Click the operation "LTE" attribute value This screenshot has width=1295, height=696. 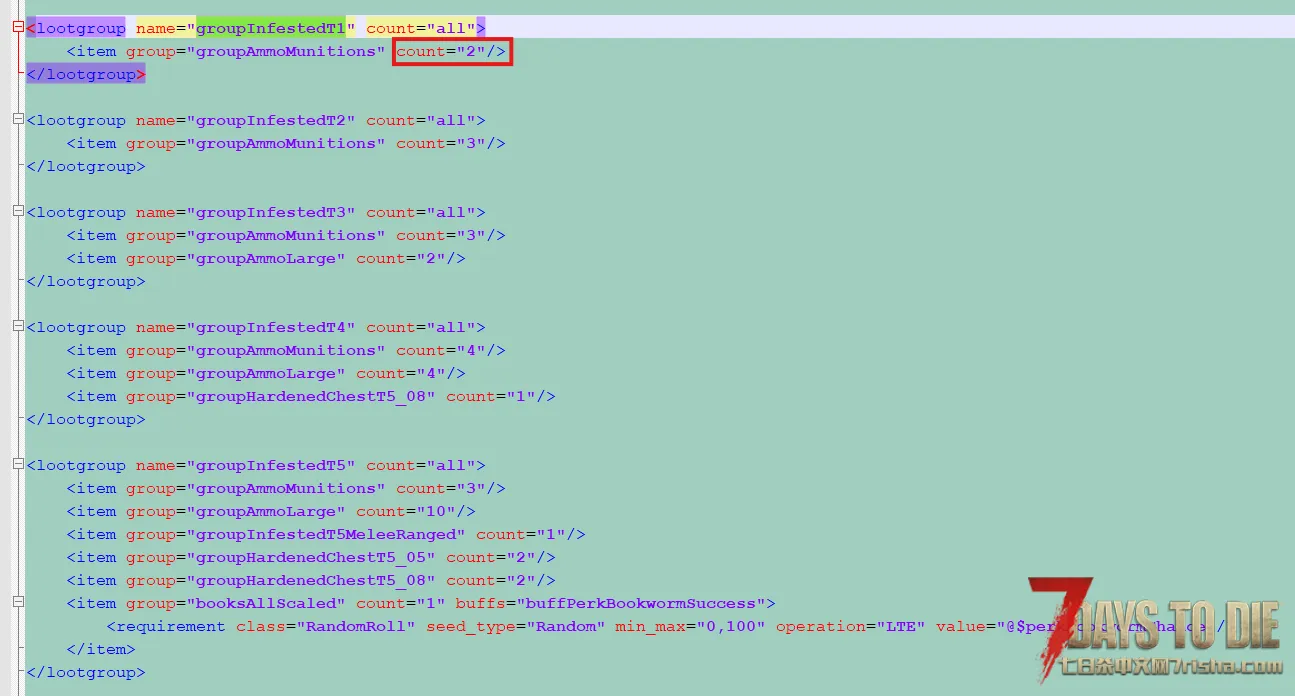pos(900,626)
